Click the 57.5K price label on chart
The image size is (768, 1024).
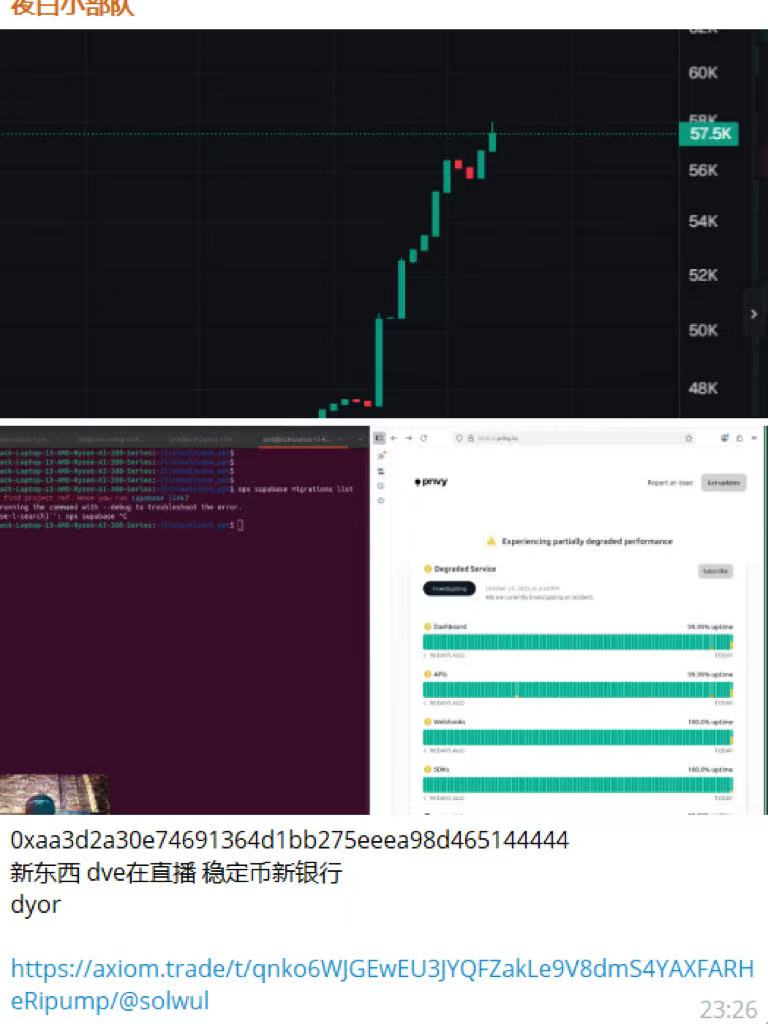[x=709, y=134]
